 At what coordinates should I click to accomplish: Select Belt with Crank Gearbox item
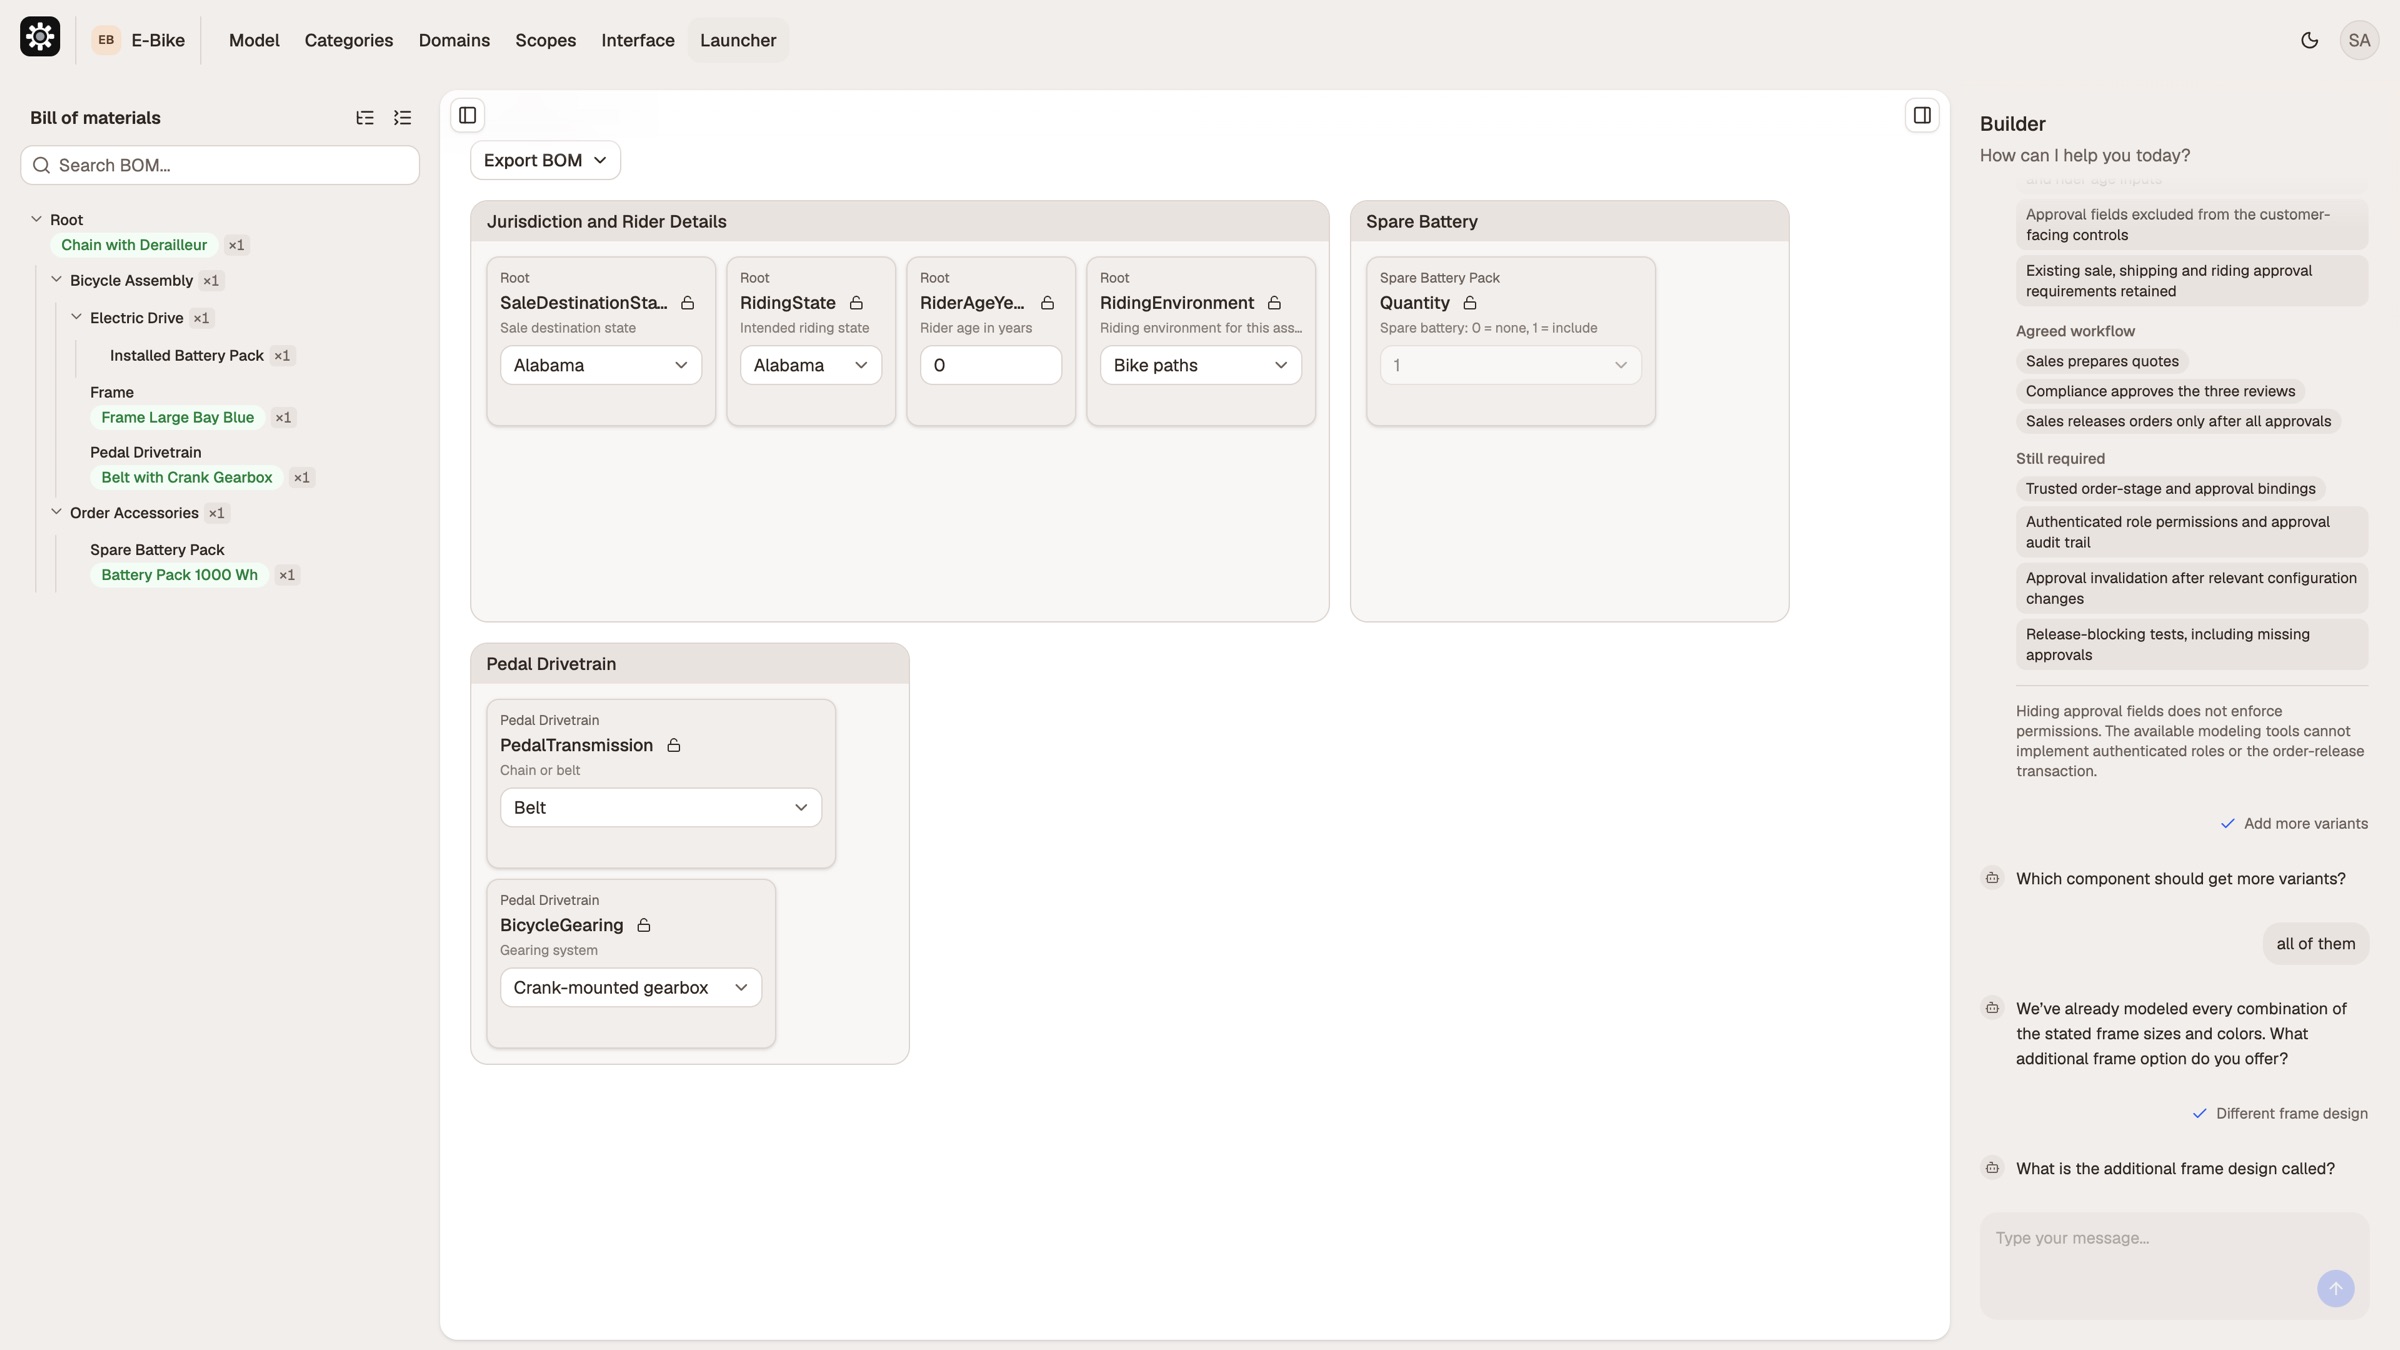click(187, 477)
